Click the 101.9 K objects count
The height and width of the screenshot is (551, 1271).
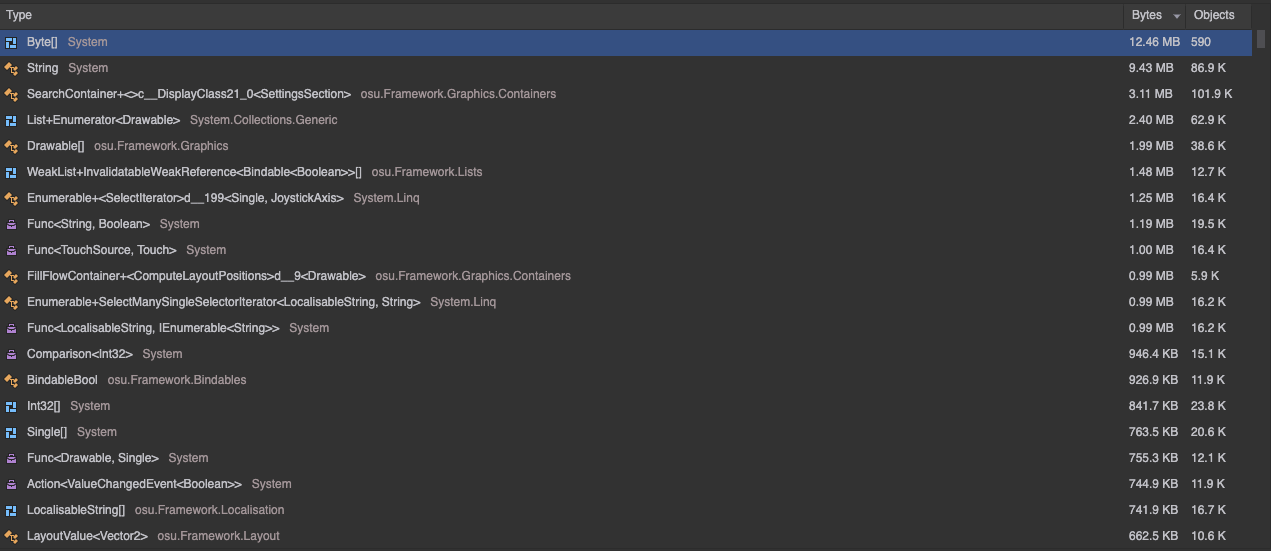pyautogui.click(x=1211, y=94)
